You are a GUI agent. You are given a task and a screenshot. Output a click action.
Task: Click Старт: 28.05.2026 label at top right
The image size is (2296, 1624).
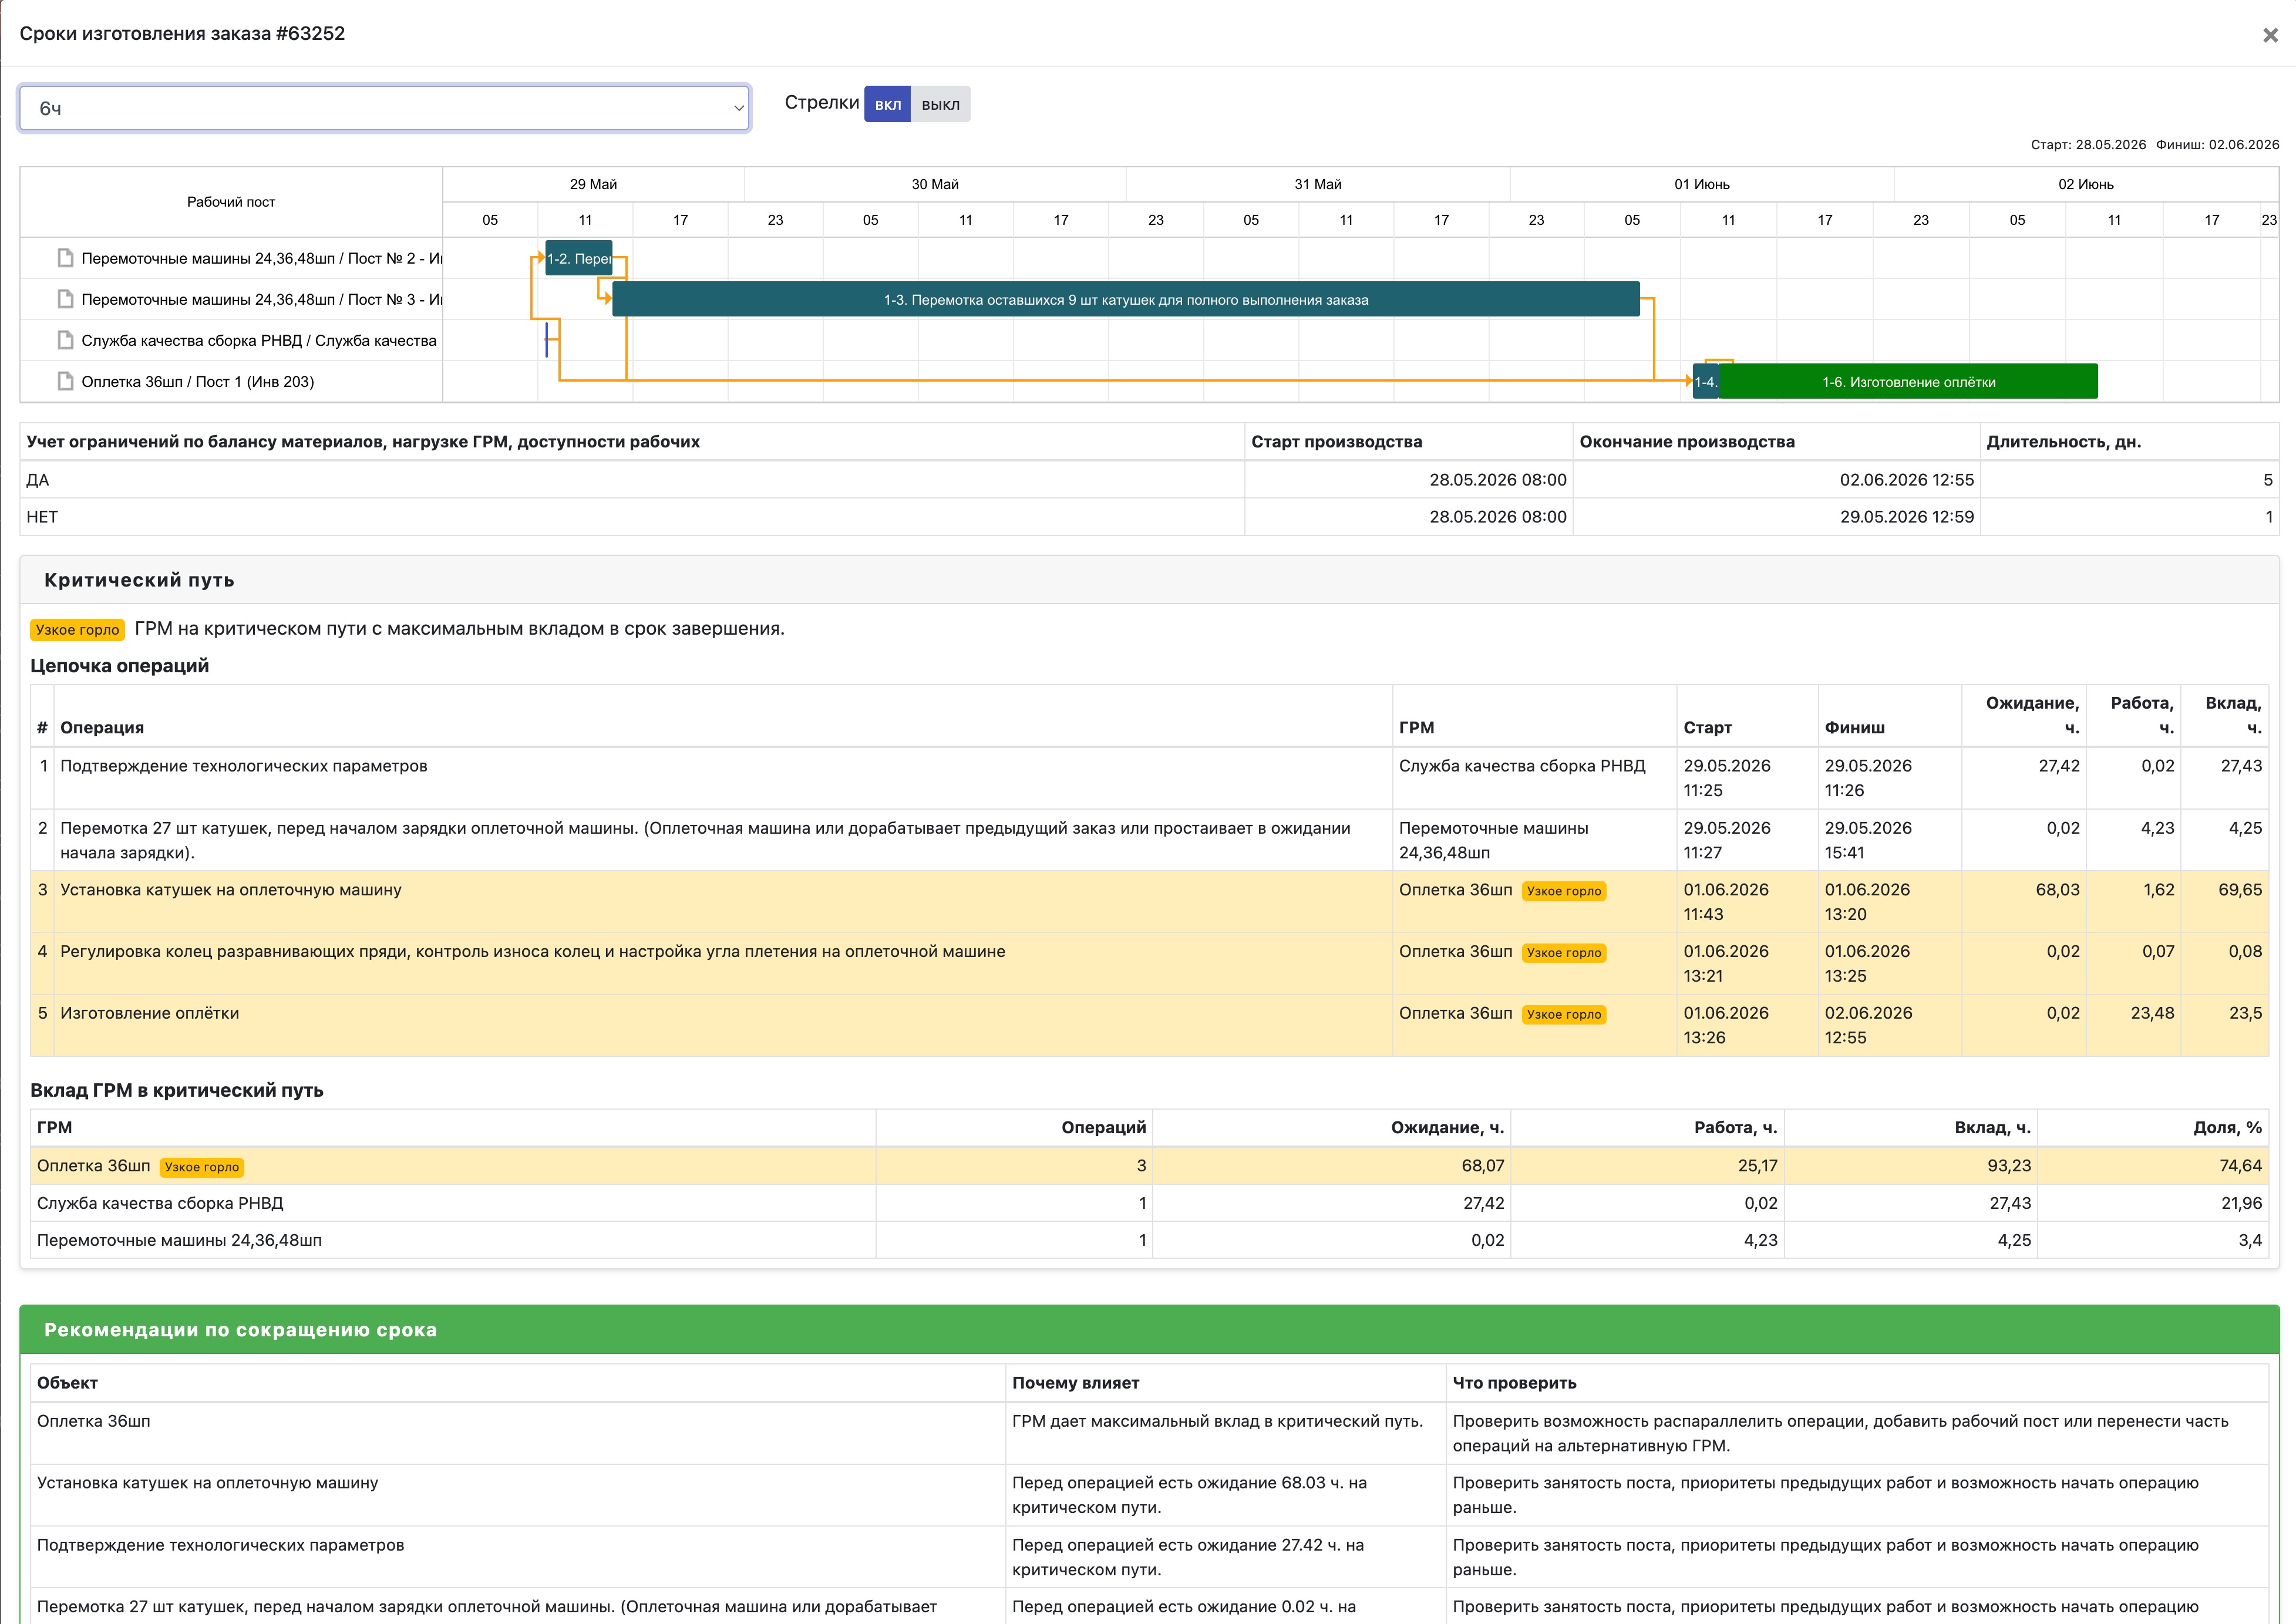2088,145
